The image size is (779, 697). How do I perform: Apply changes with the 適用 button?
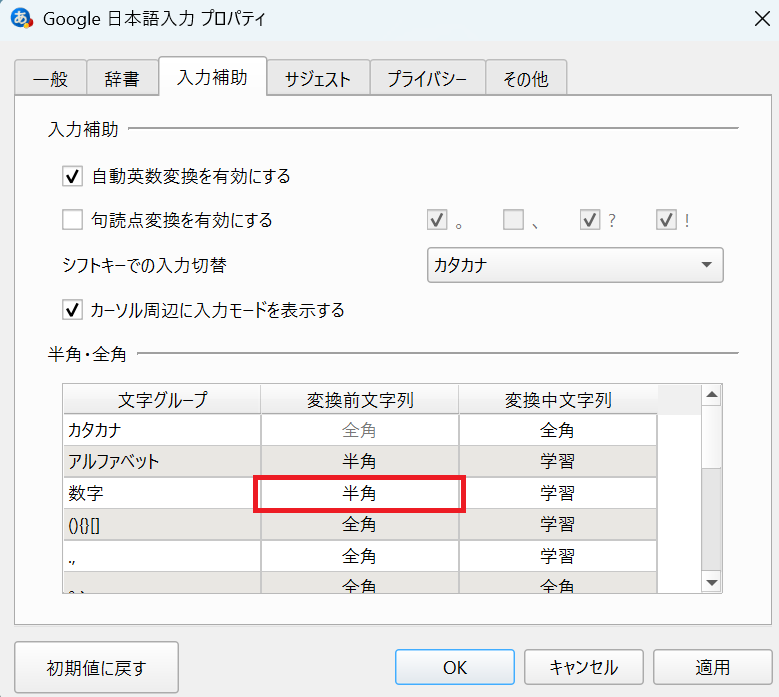(712, 667)
